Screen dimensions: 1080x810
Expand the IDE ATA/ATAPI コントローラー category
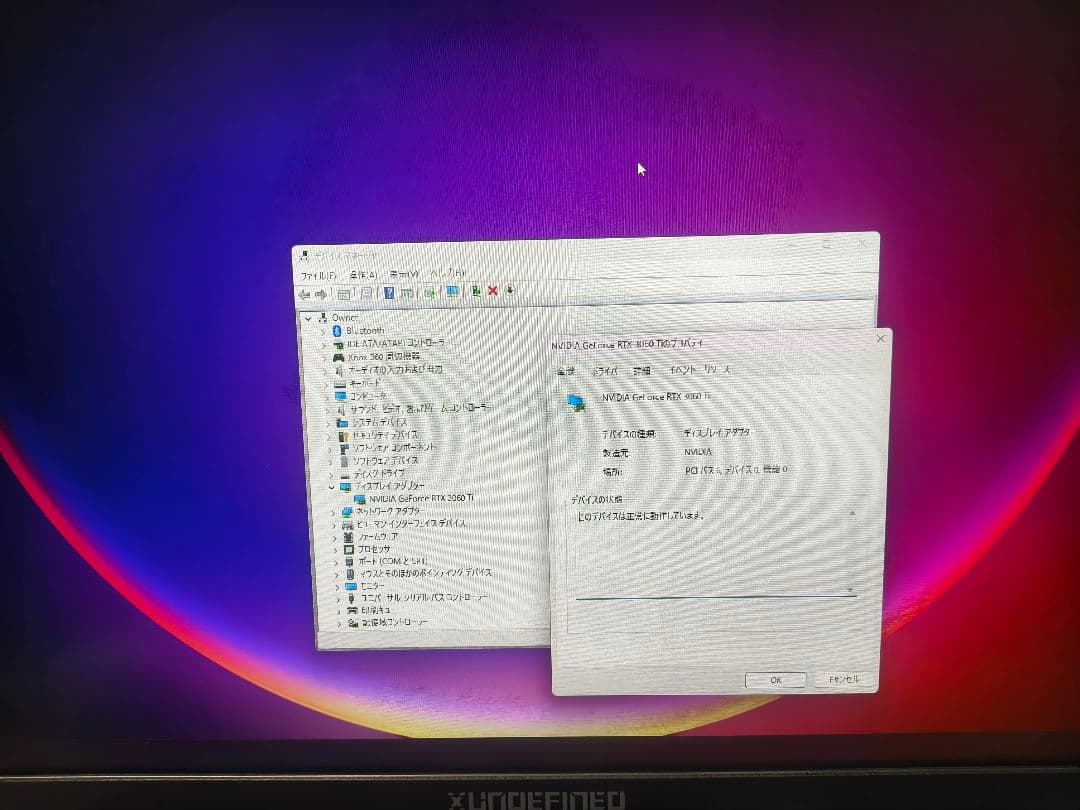pos(324,345)
